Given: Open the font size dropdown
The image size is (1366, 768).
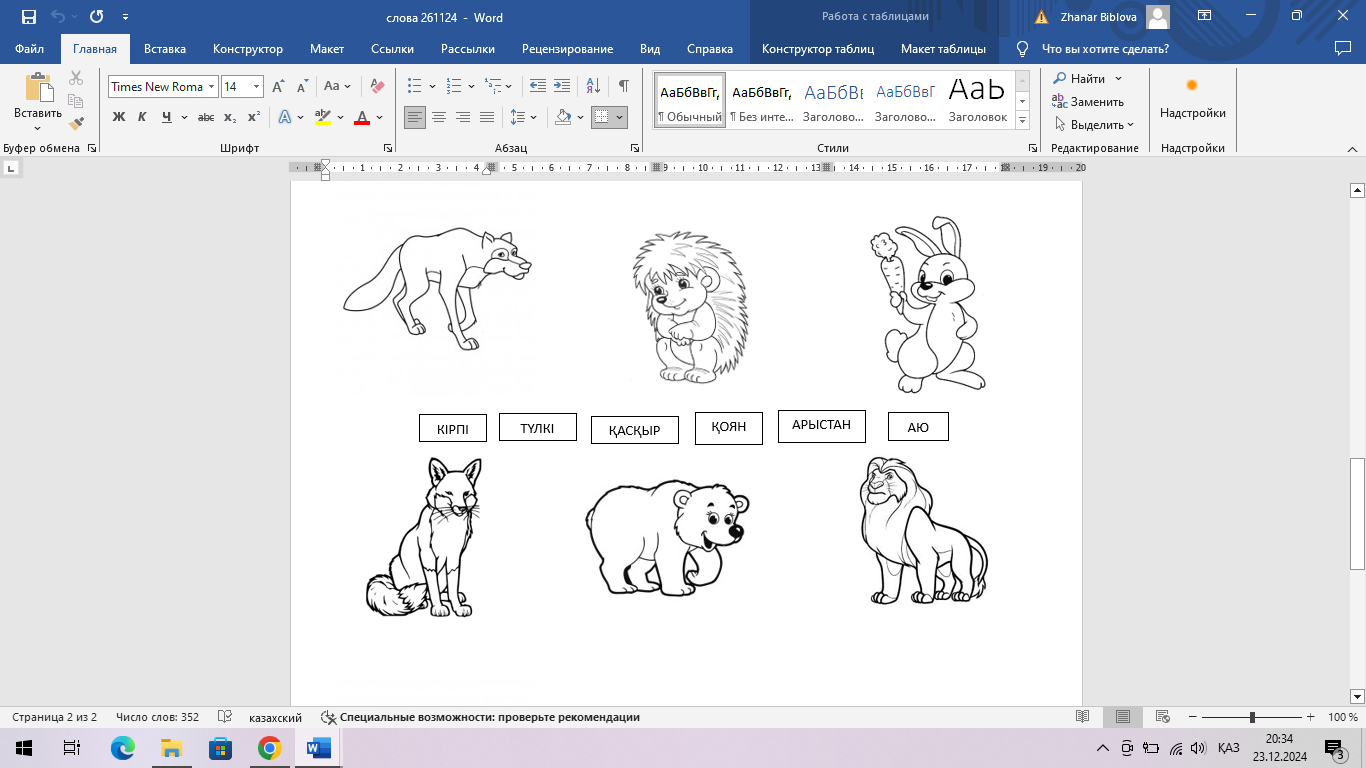Looking at the screenshot, I should (x=256, y=87).
